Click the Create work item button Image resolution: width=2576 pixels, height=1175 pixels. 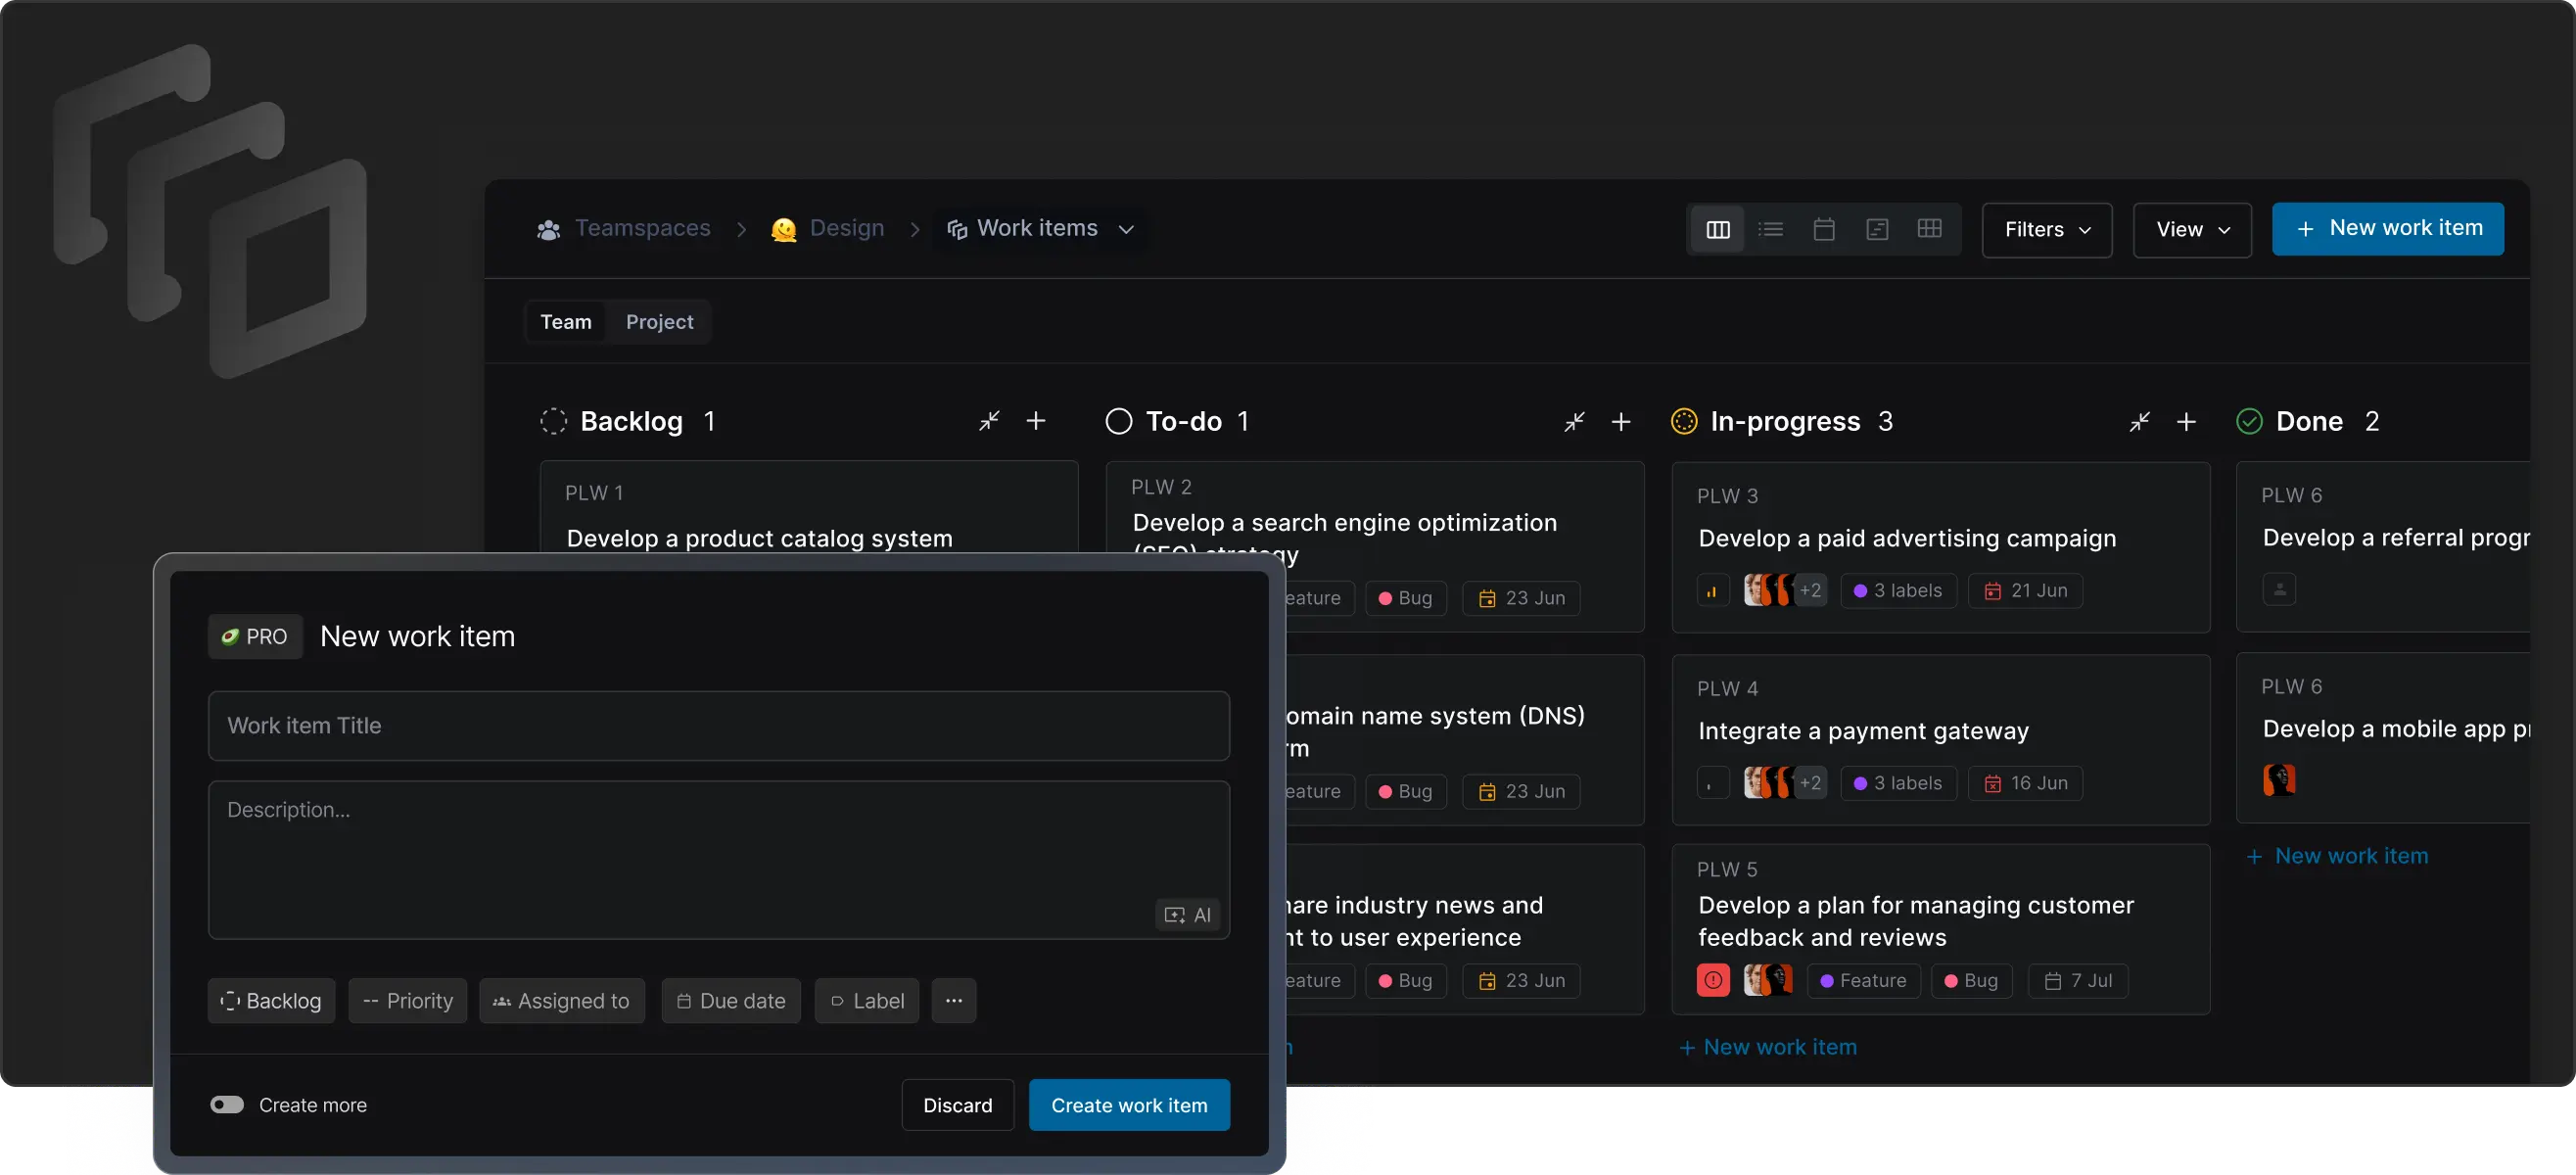click(x=1128, y=1105)
